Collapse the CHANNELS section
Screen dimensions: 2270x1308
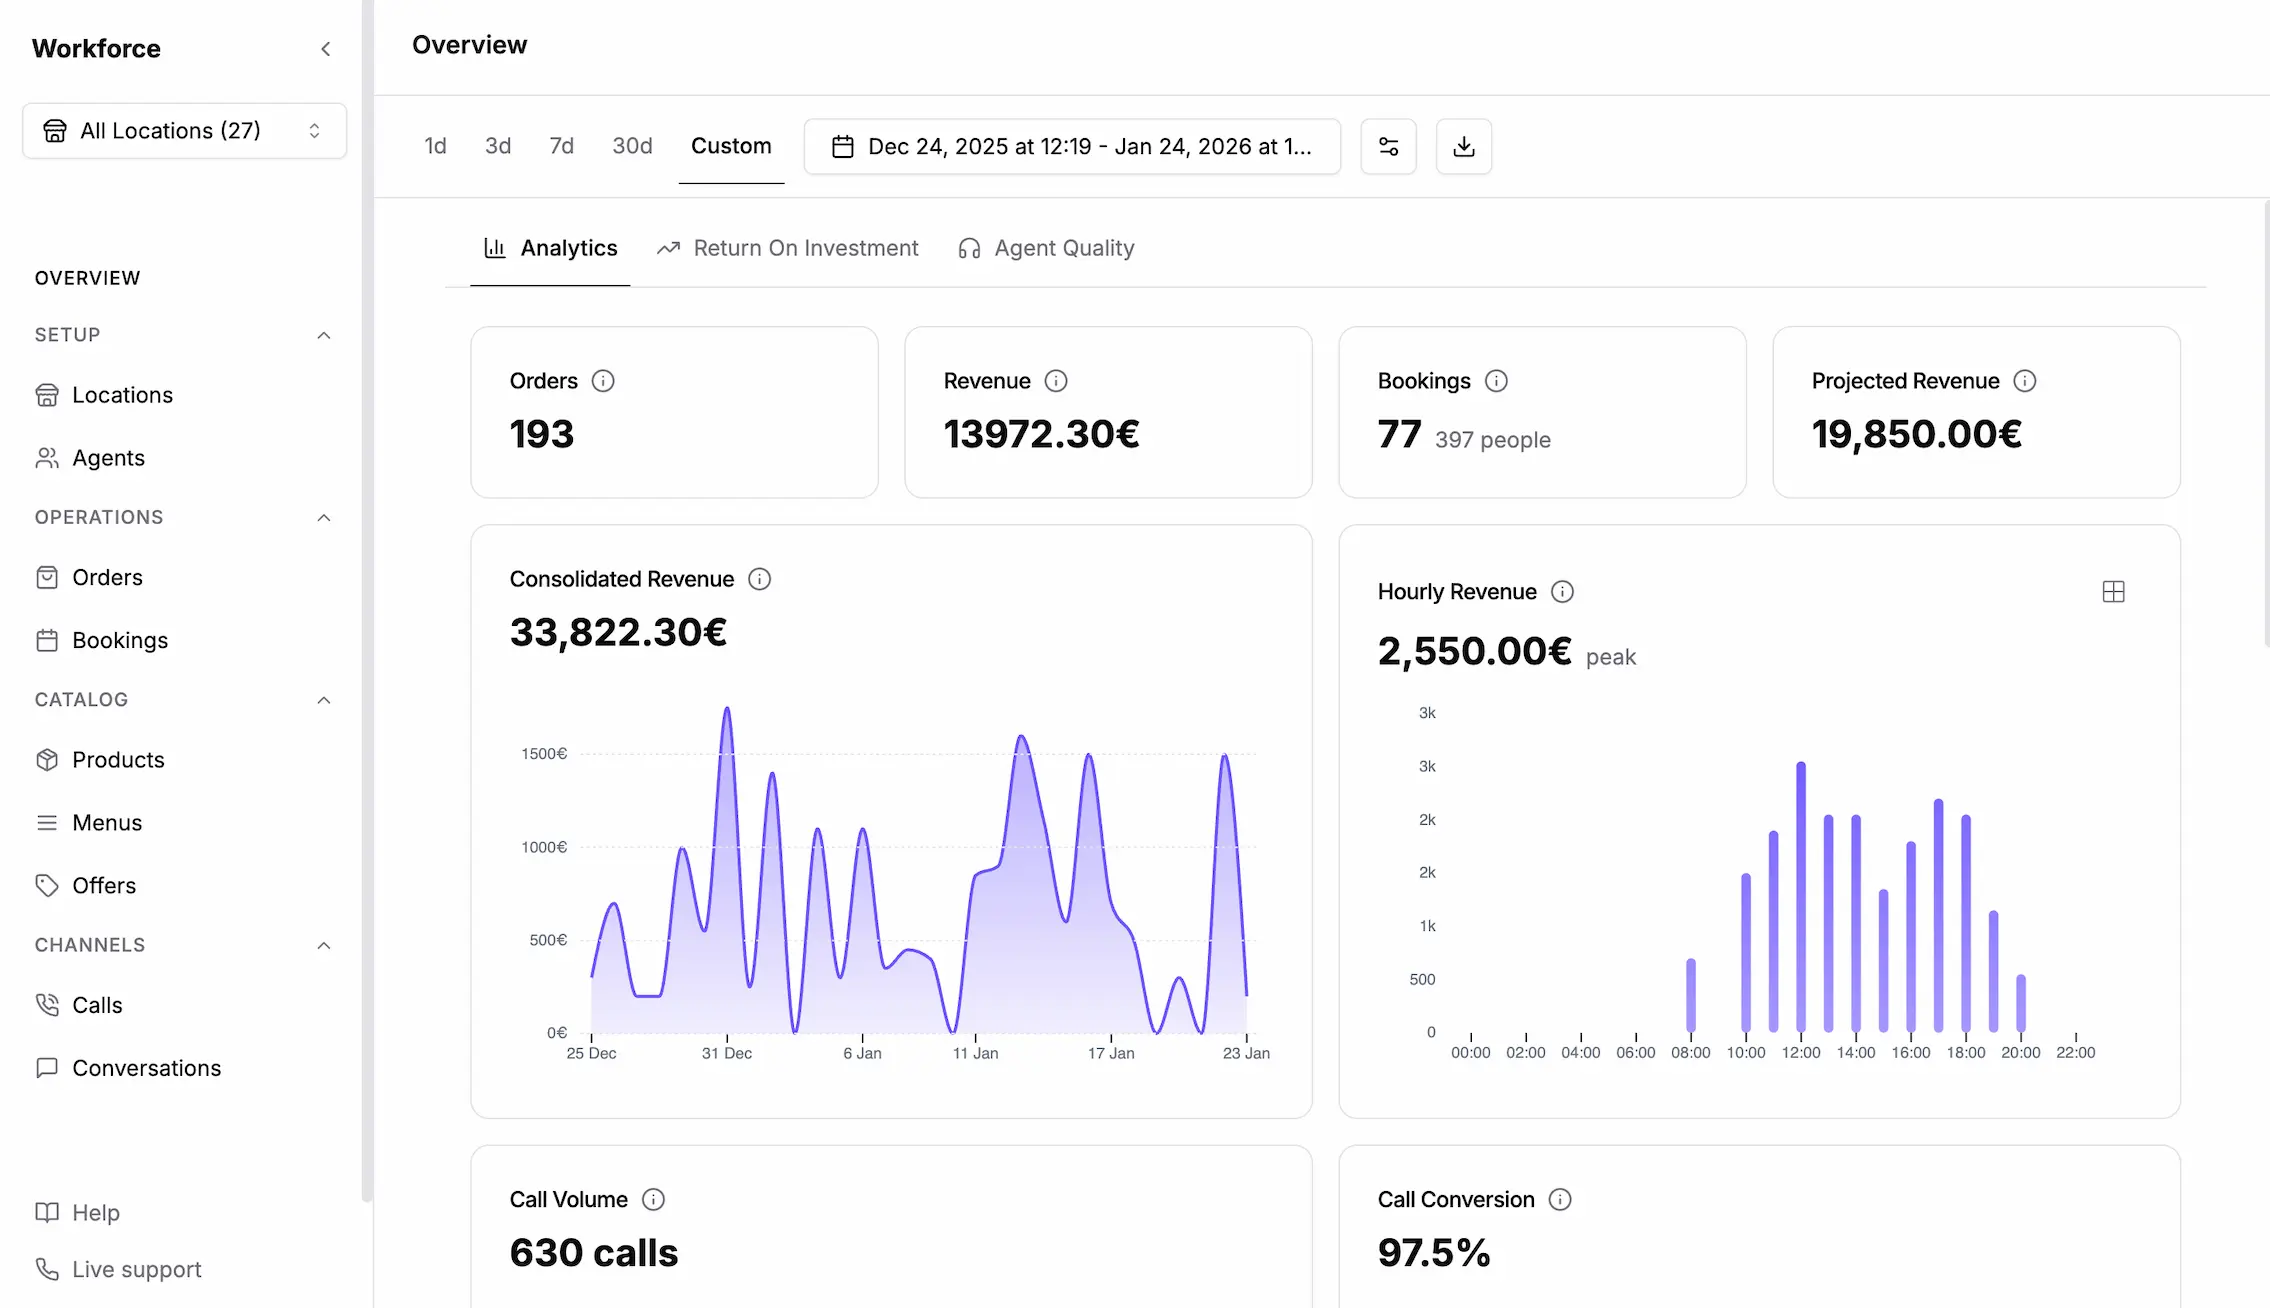322,945
